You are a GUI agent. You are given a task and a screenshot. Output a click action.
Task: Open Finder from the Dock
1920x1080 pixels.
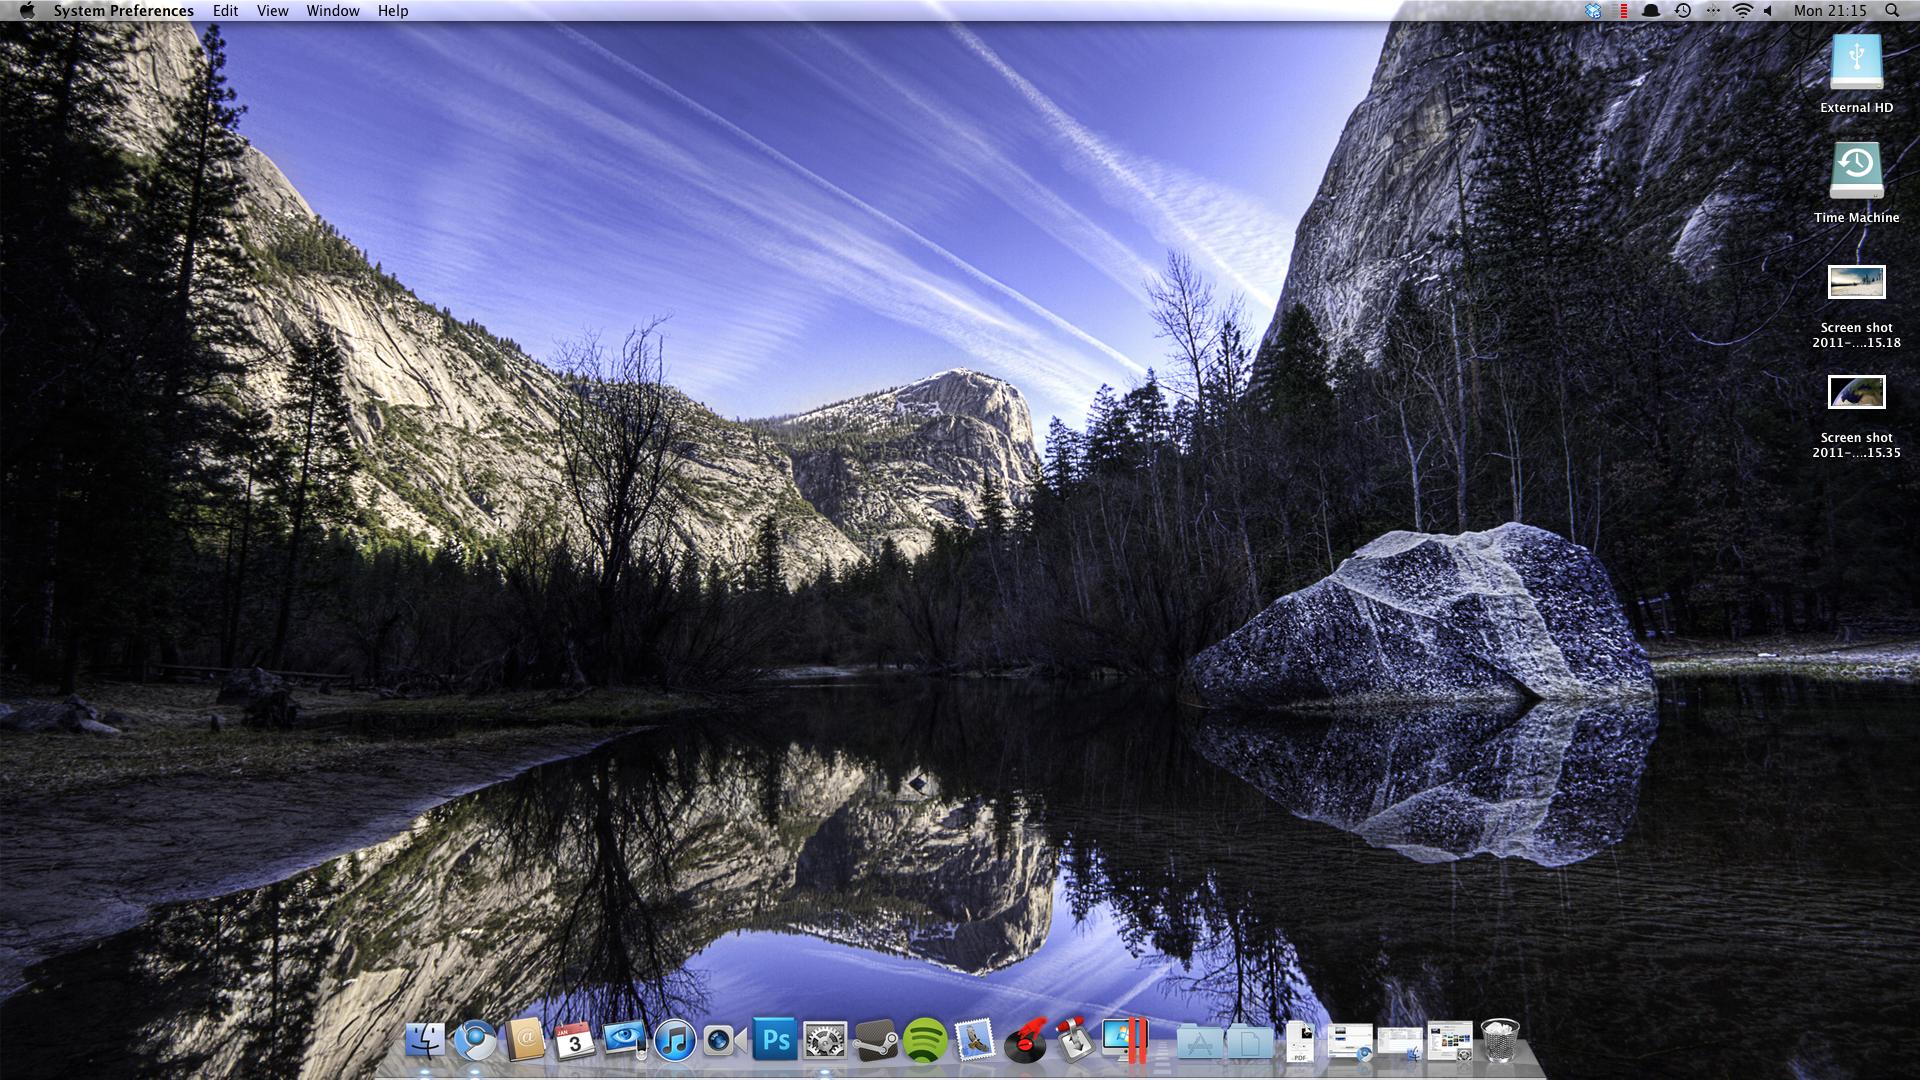click(x=425, y=1041)
